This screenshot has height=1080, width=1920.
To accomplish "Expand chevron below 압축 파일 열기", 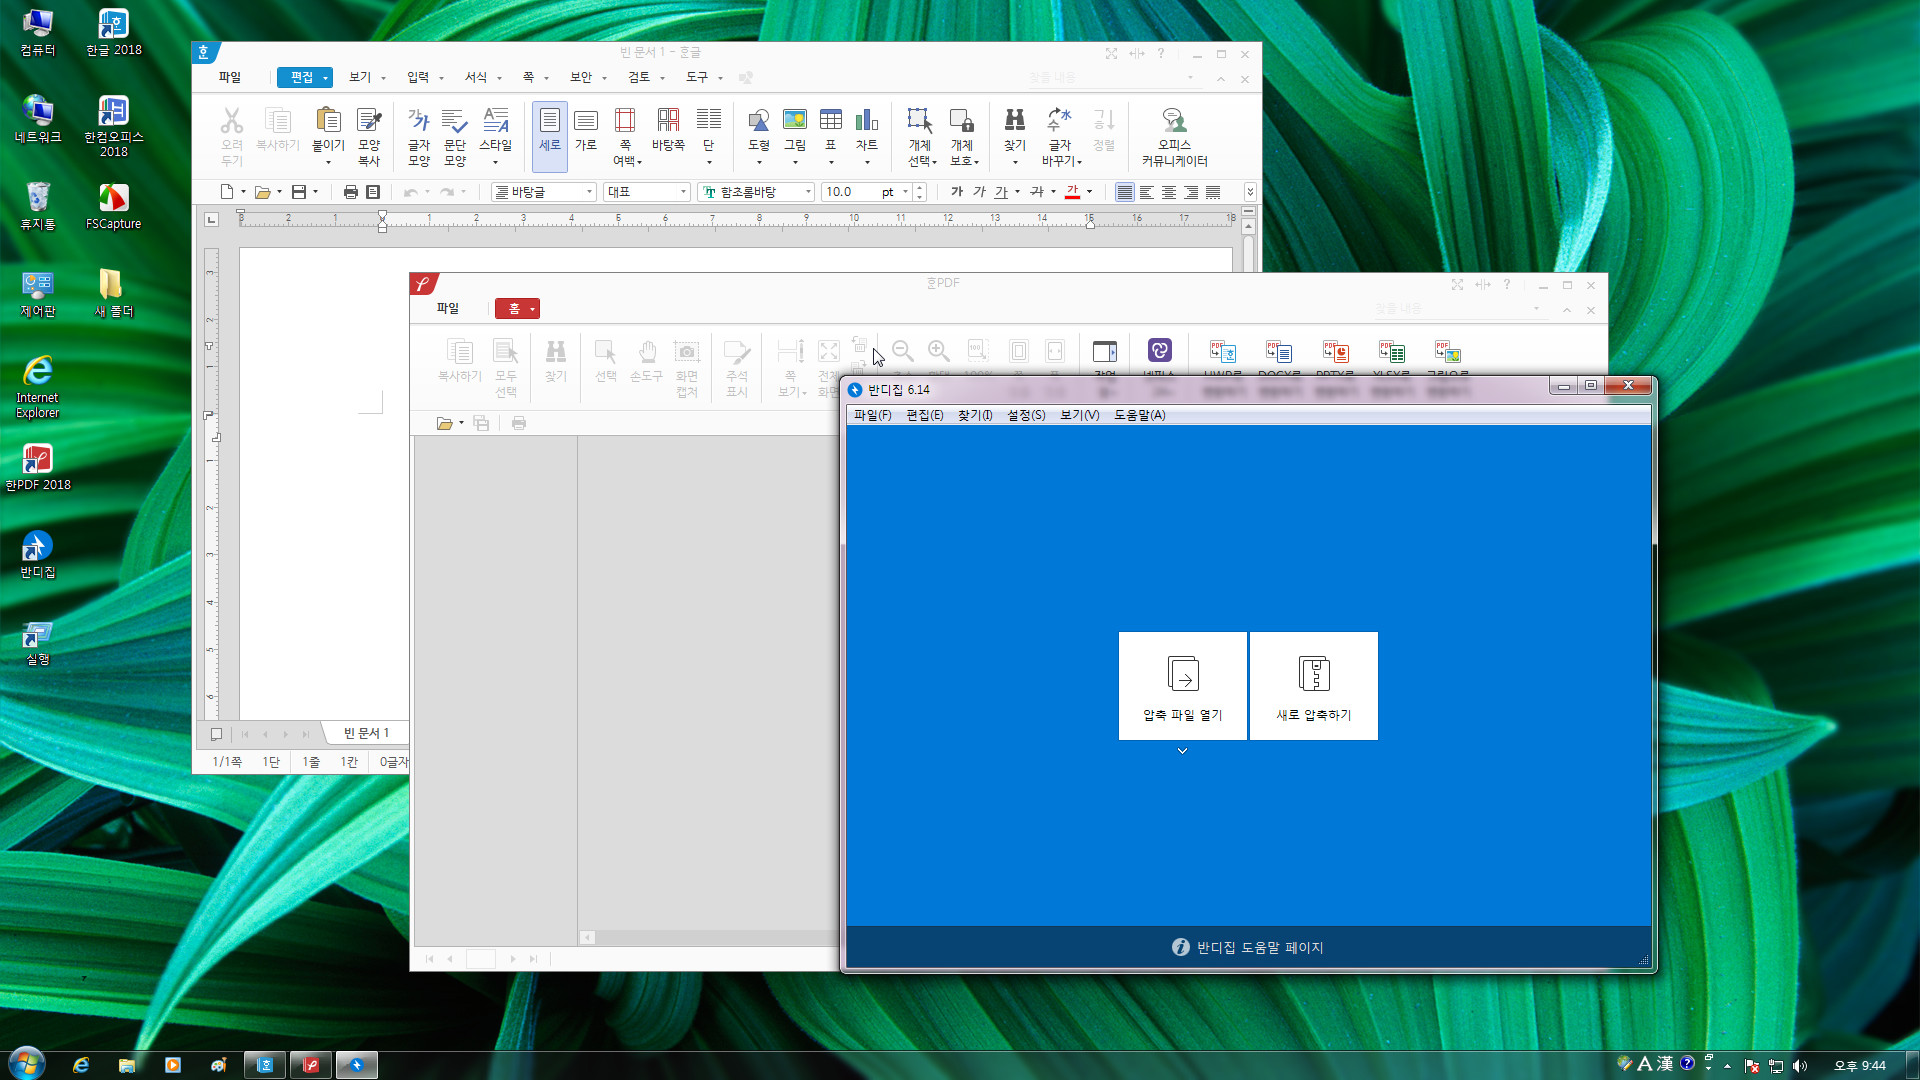I will pos(1182,751).
